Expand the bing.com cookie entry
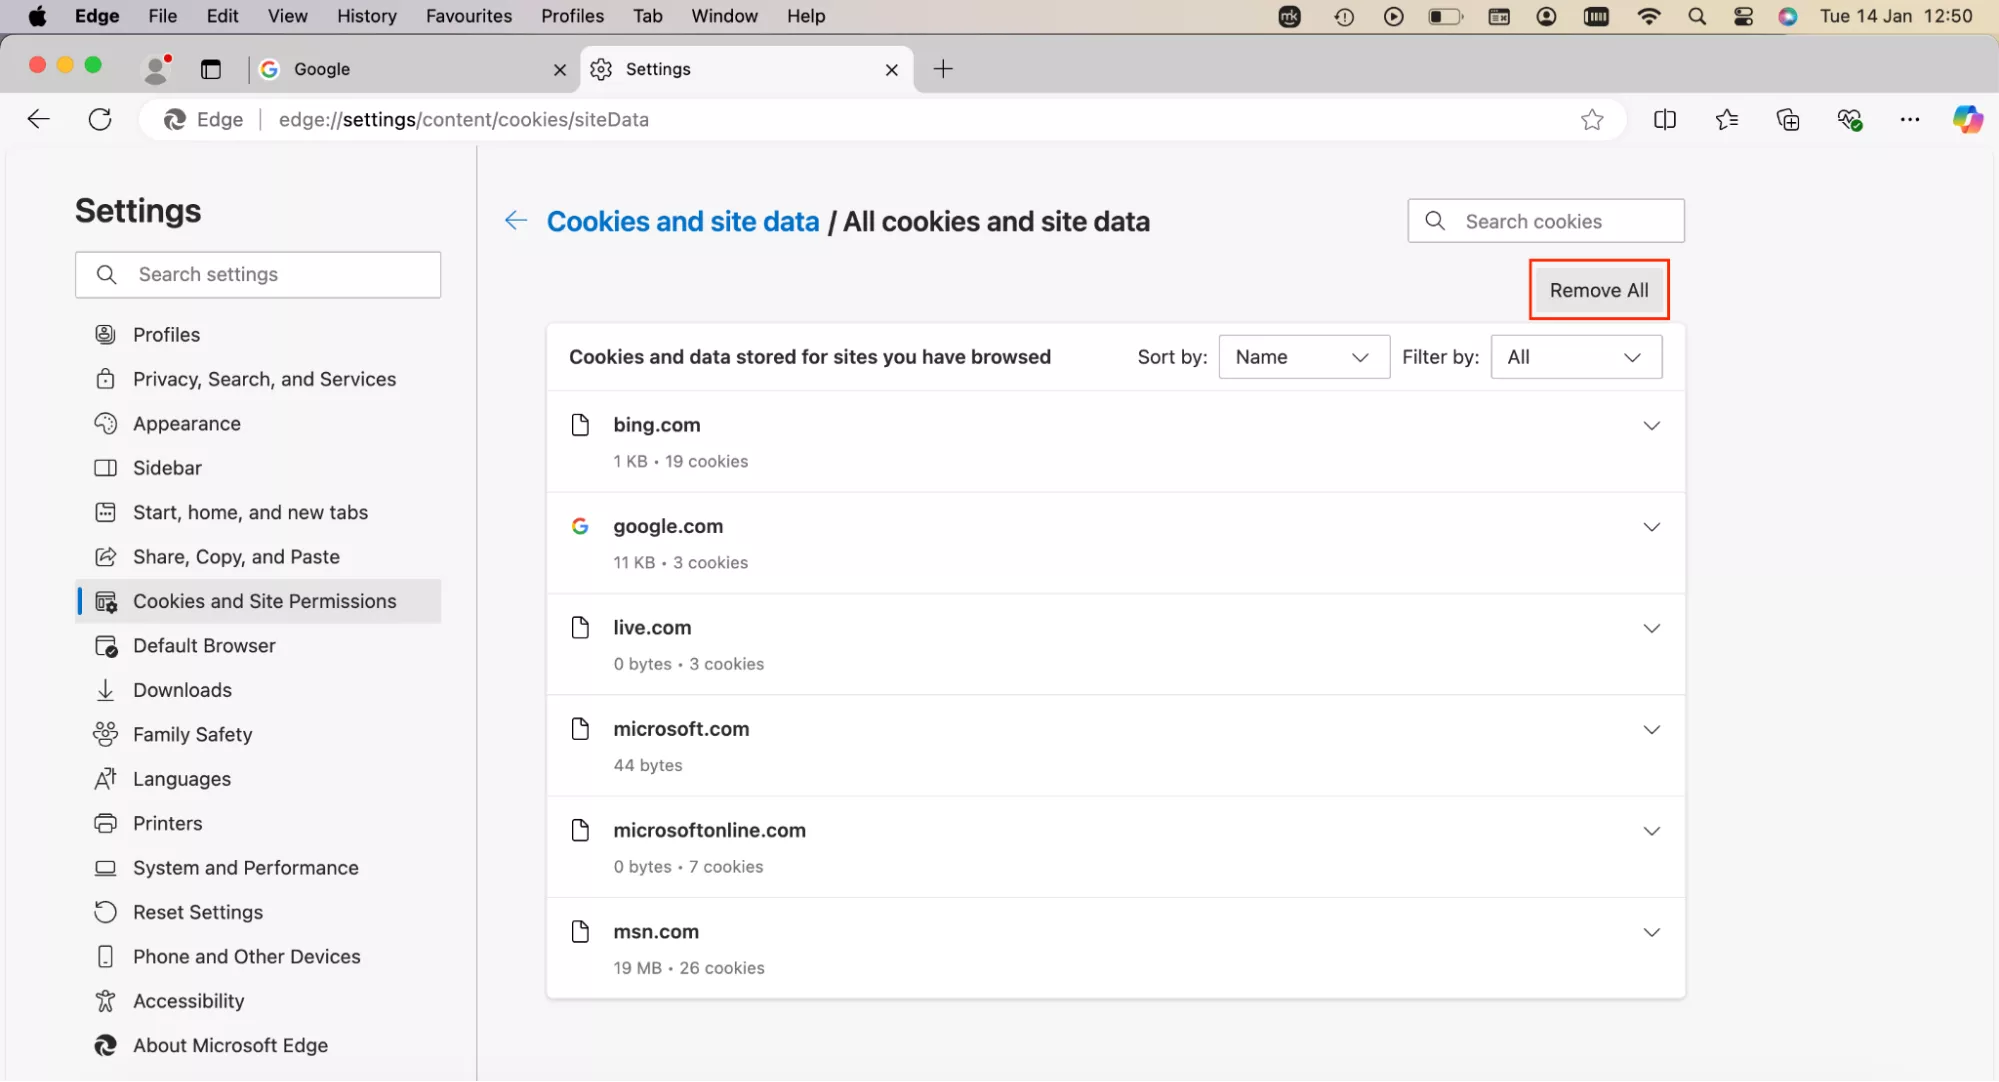Image resolution: width=1999 pixels, height=1082 pixels. [x=1651, y=426]
